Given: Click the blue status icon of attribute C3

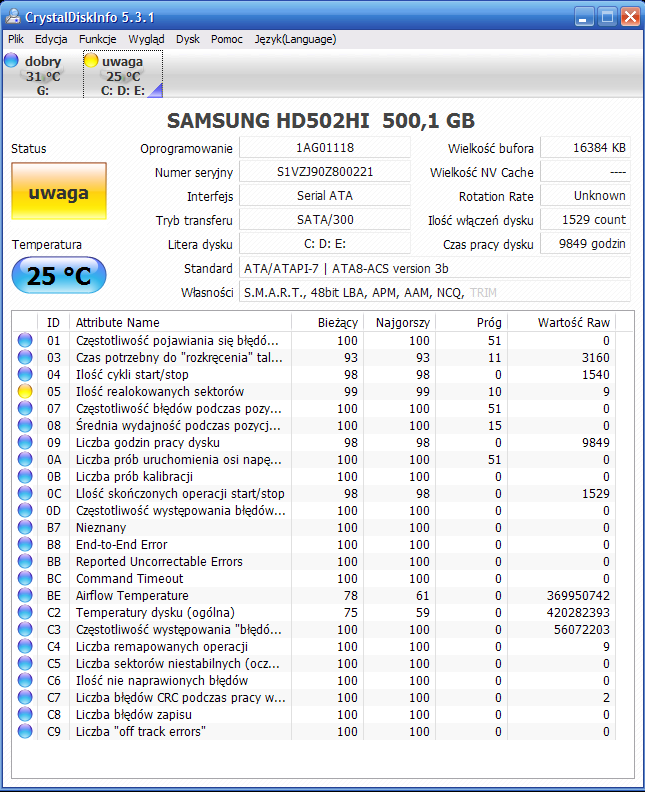Looking at the screenshot, I should coord(25,629).
